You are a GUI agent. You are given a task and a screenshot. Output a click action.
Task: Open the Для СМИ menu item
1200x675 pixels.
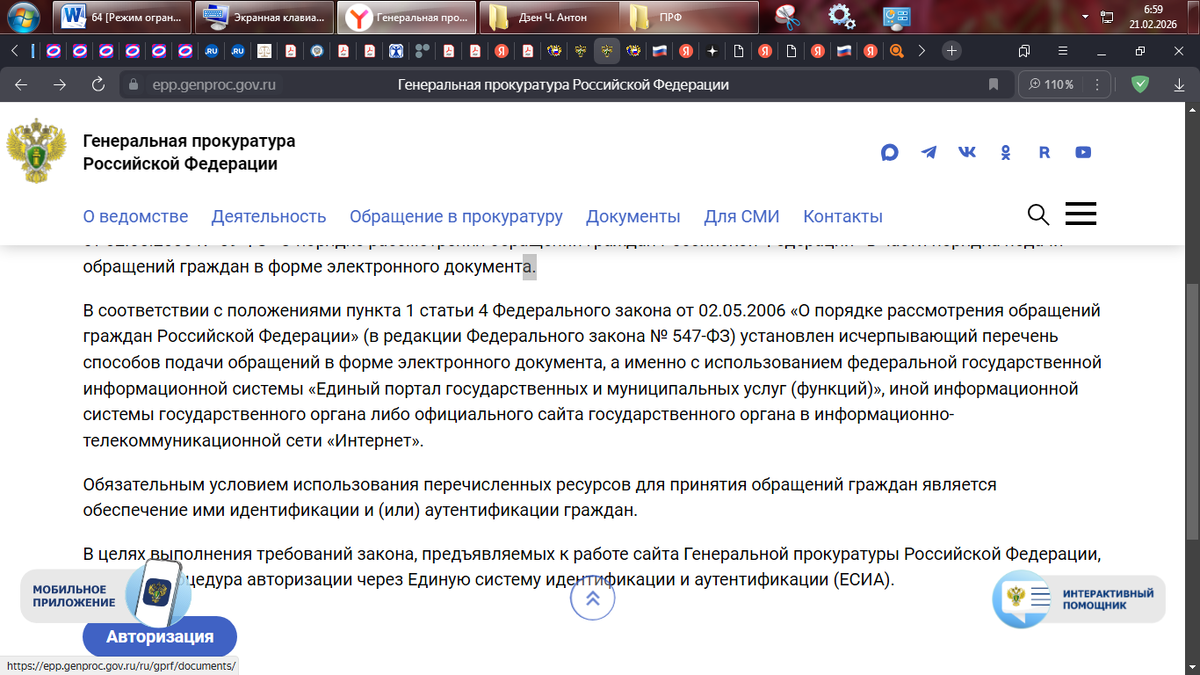coord(741,216)
